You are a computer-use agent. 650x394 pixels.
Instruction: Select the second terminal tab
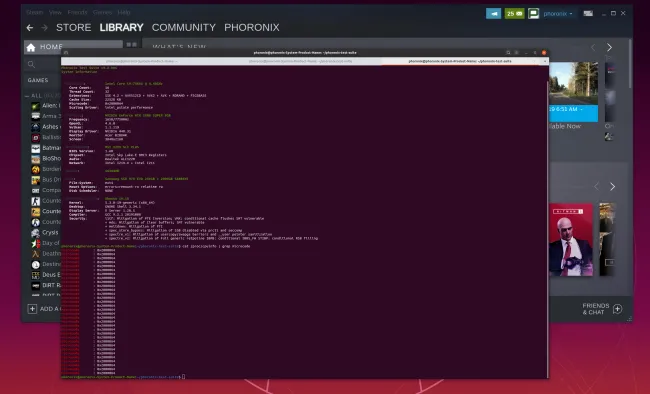click(x=301, y=61)
